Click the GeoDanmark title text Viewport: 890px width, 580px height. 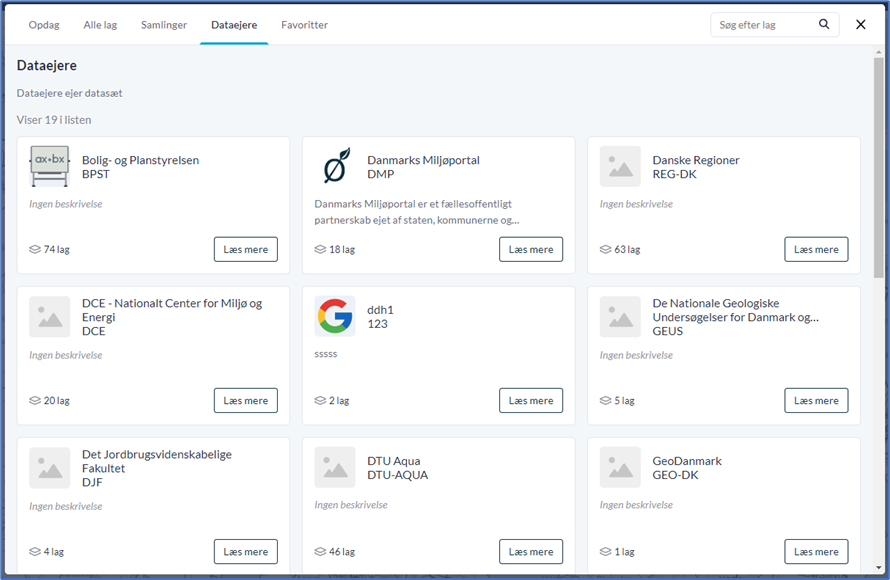coord(687,461)
